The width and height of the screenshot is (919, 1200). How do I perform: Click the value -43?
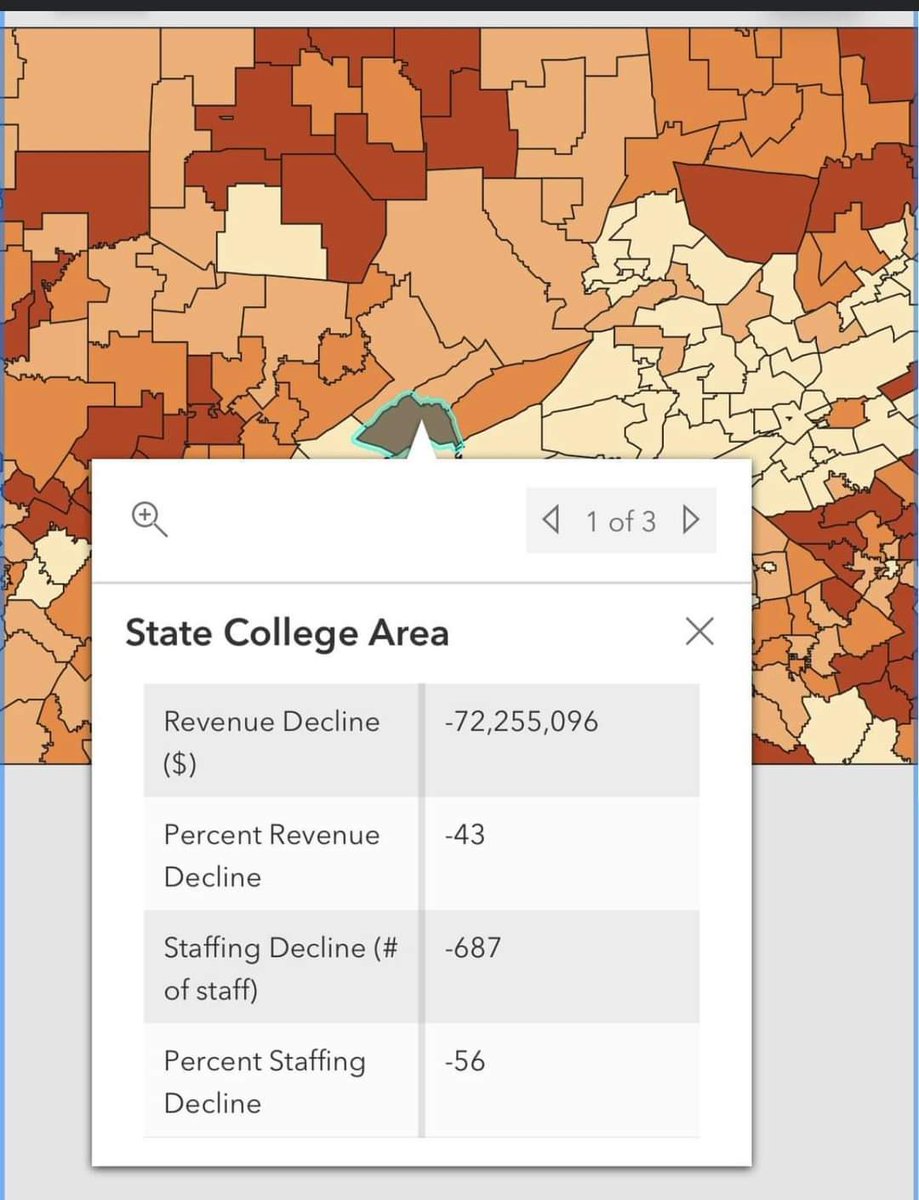point(465,834)
